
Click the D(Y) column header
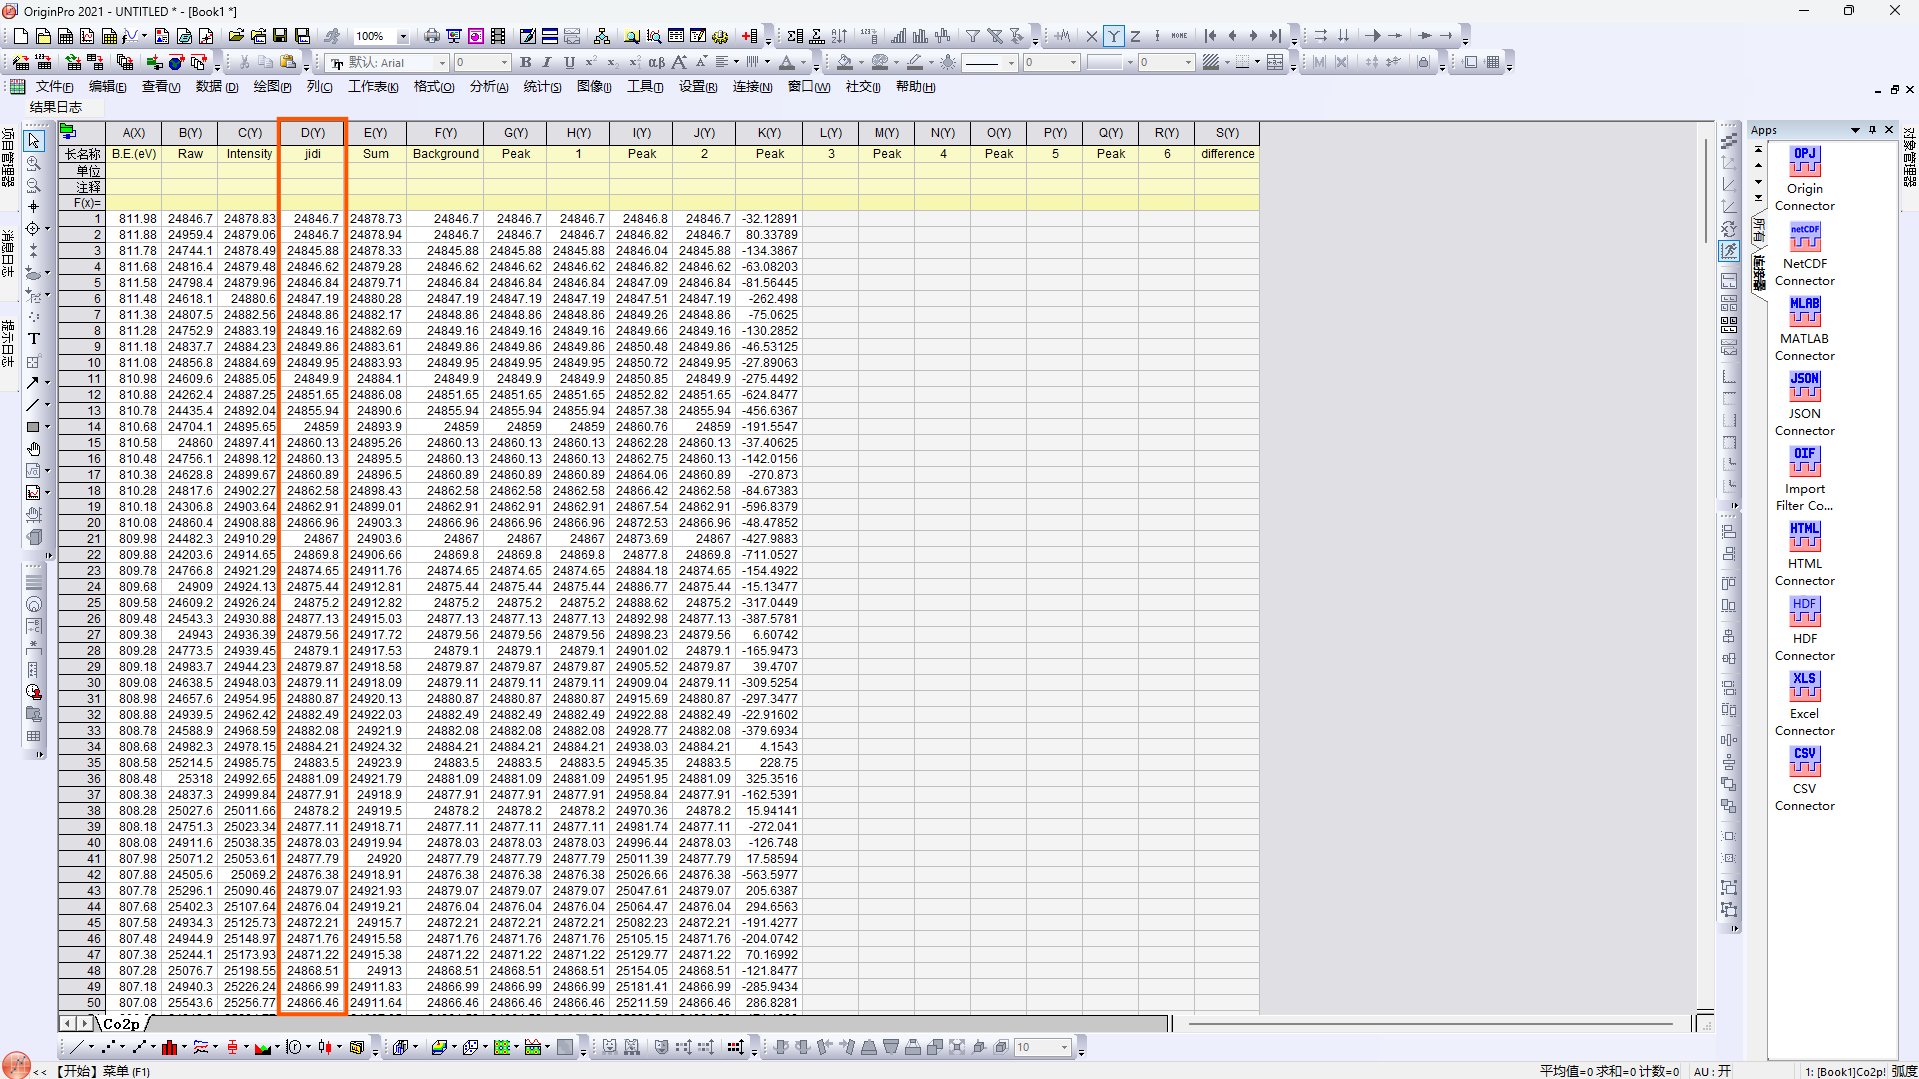313,133
